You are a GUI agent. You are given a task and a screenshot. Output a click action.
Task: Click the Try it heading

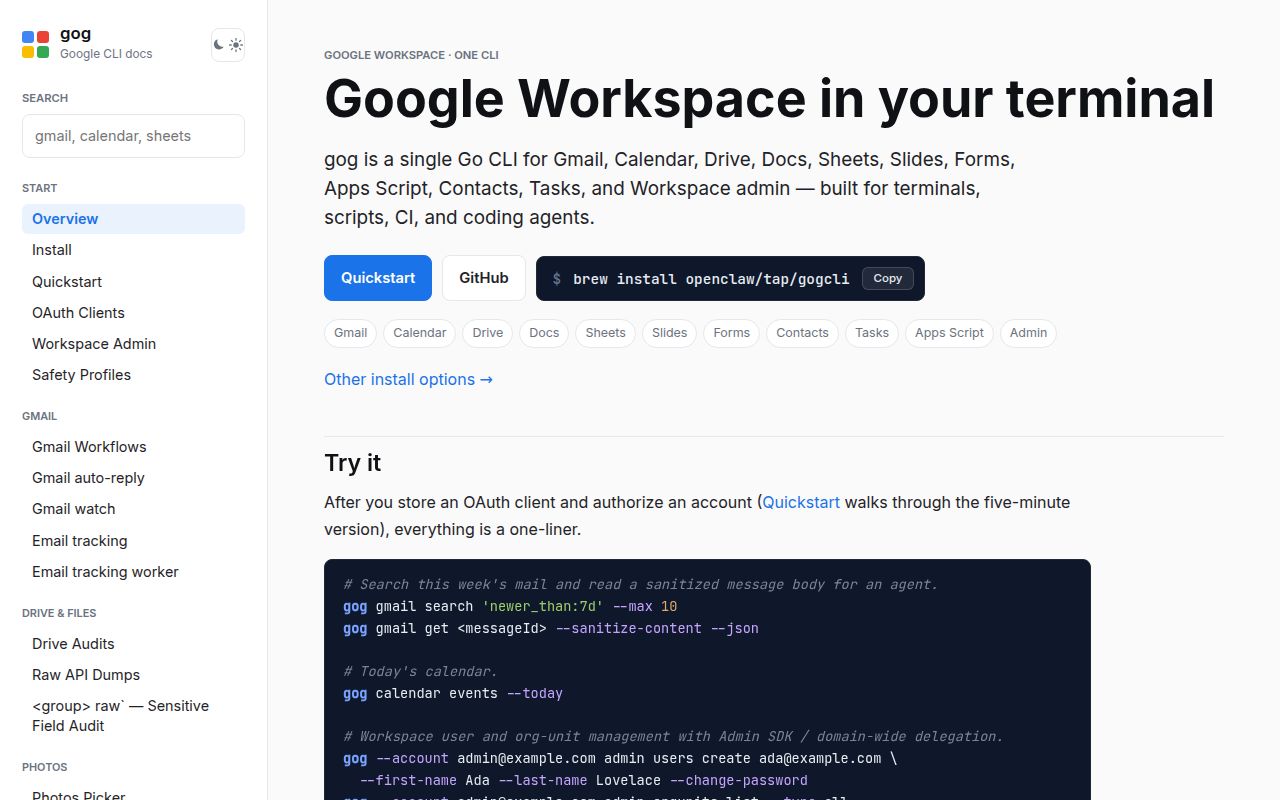[x=352, y=463]
